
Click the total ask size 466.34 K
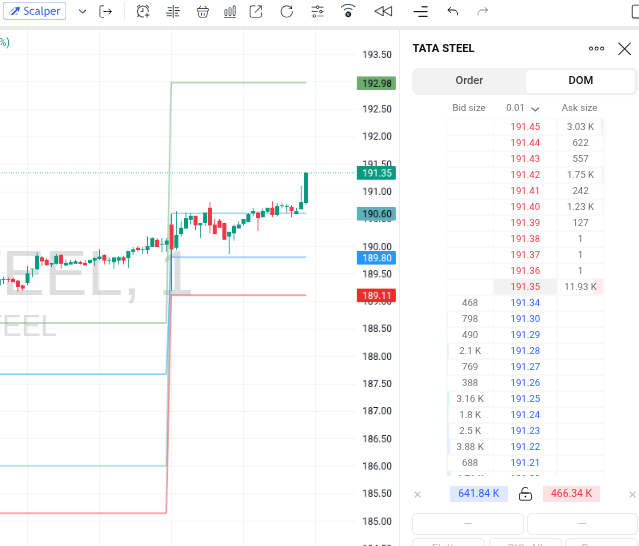(571, 493)
